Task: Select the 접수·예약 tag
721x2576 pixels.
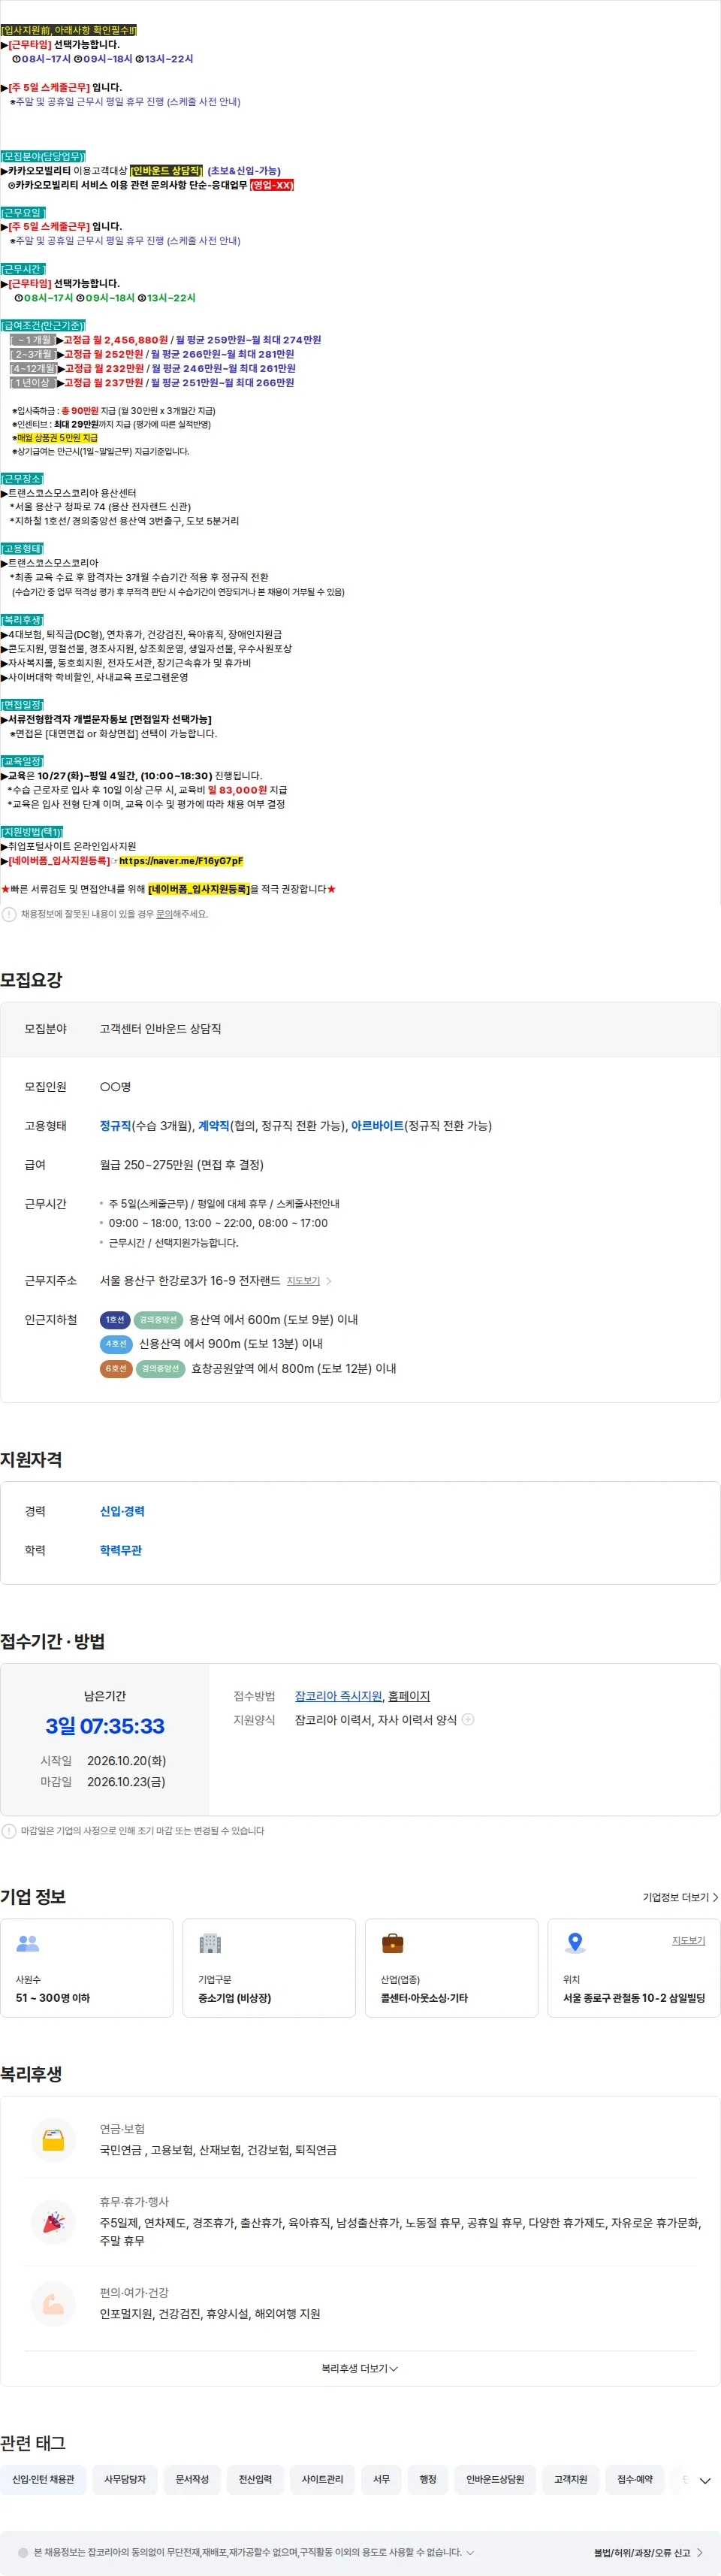Action: 635,2479
